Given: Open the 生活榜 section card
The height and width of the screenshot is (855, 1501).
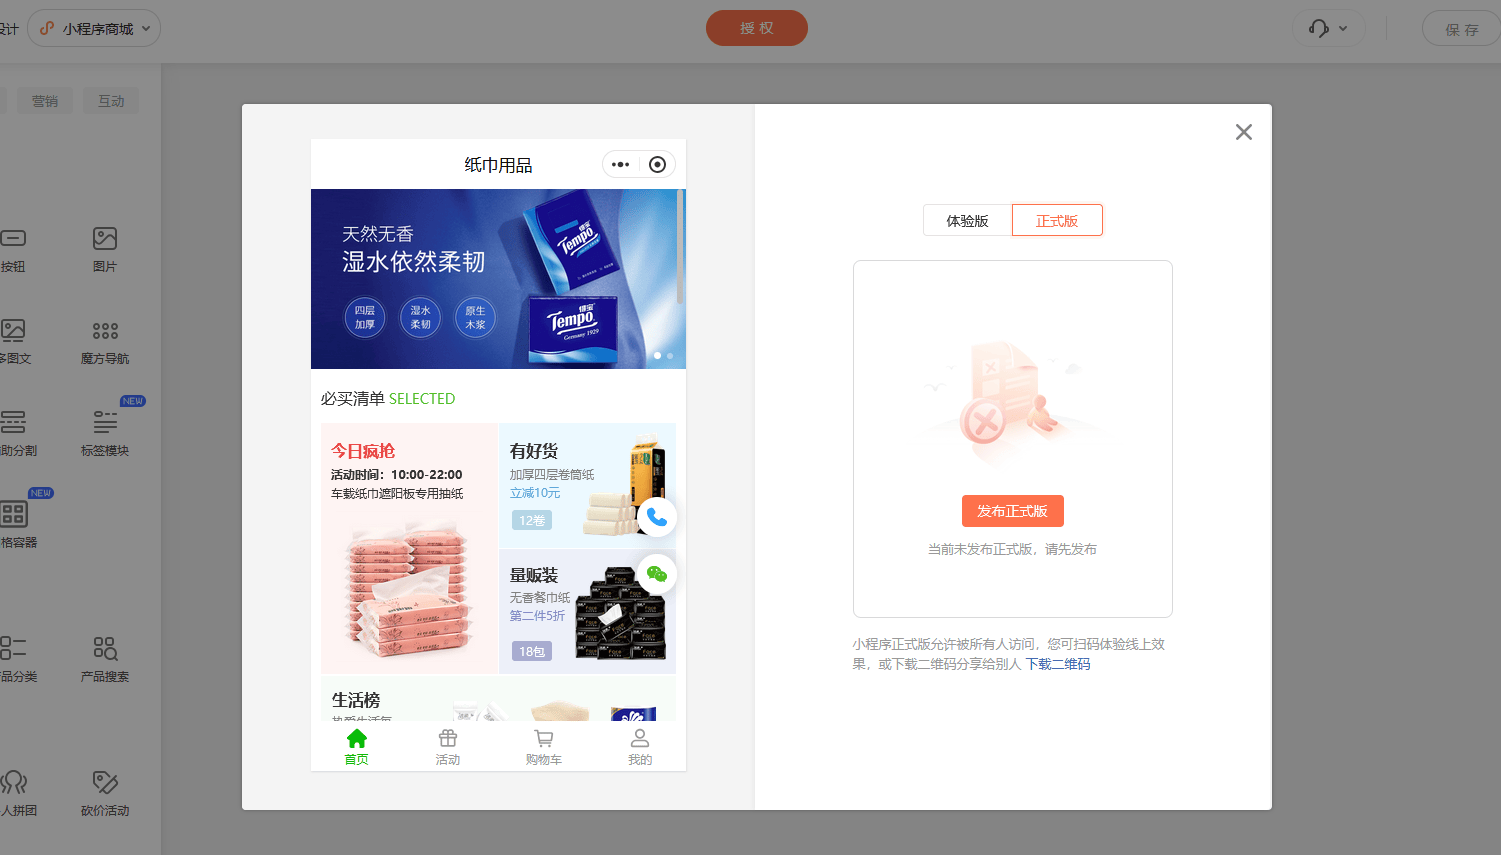Looking at the screenshot, I should pos(498,698).
